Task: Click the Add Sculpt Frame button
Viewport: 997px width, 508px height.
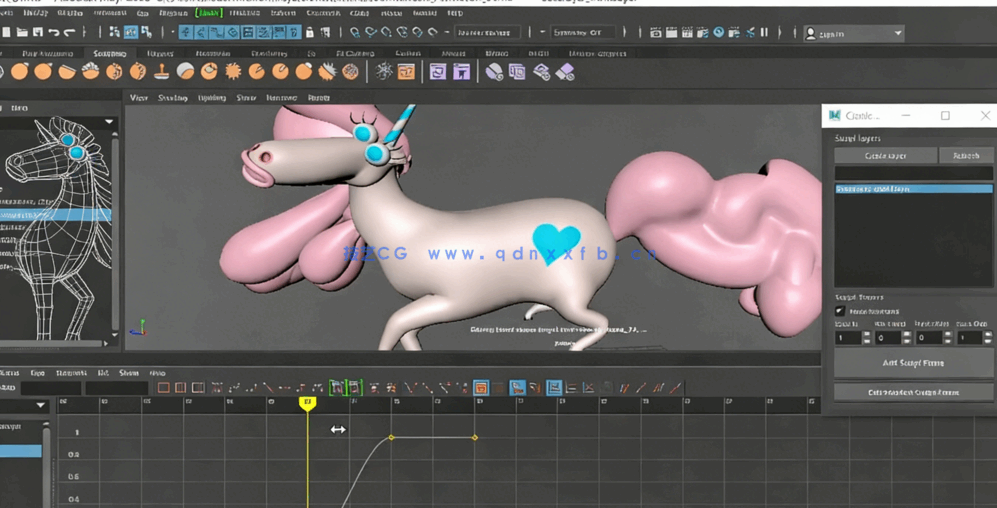Action: click(912, 363)
